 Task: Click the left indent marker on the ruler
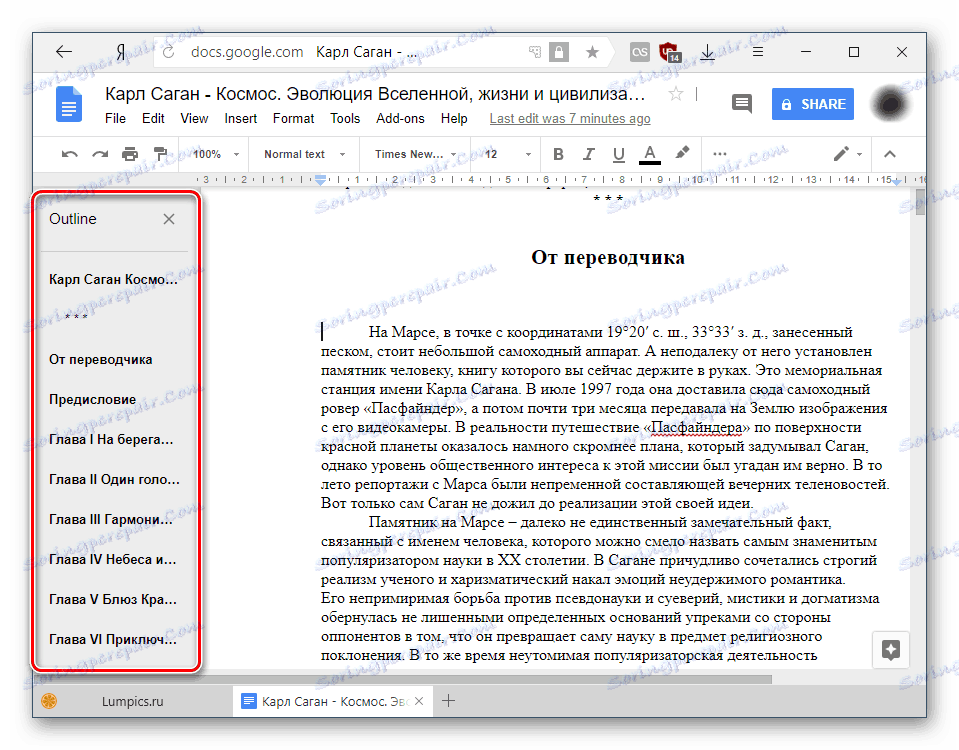click(x=320, y=180)
